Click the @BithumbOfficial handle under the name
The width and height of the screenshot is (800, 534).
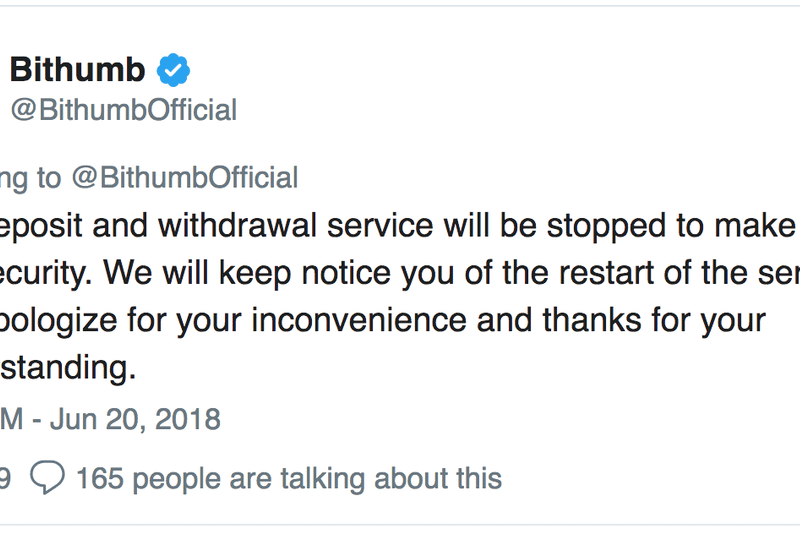[123, 110]
